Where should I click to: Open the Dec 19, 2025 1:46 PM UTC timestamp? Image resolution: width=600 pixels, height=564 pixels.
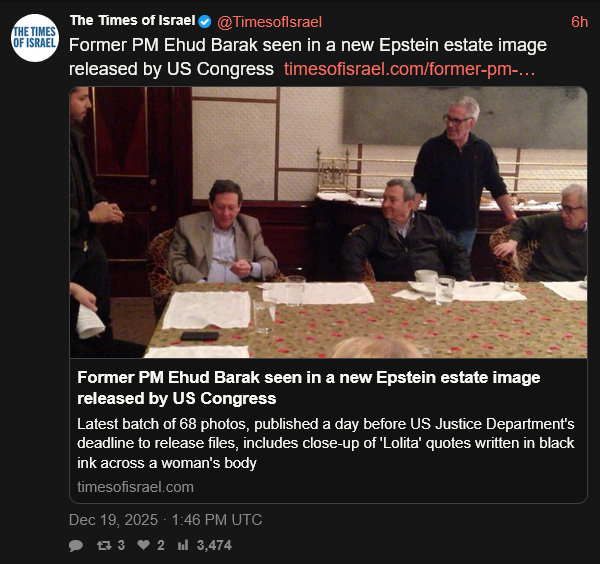pyautogui.click(x=165, y=520)
